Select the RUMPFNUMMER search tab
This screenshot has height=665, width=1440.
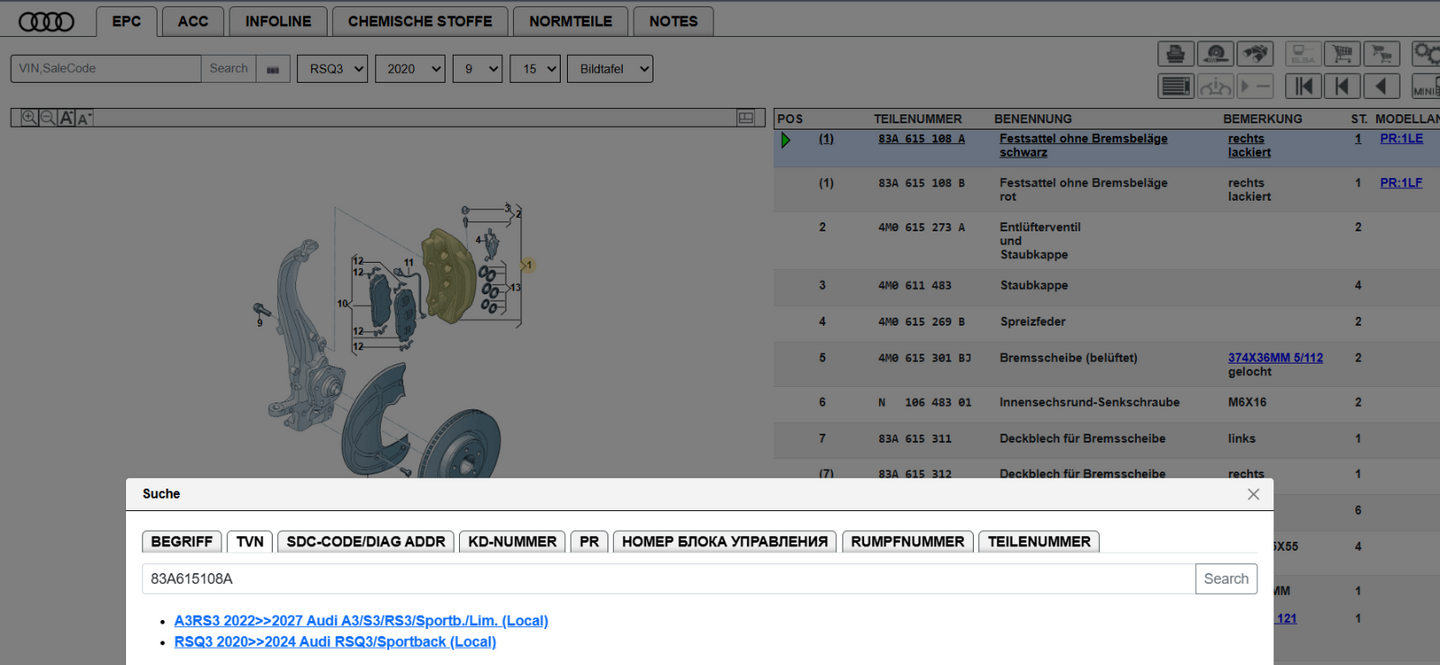[x=908, y=541]
